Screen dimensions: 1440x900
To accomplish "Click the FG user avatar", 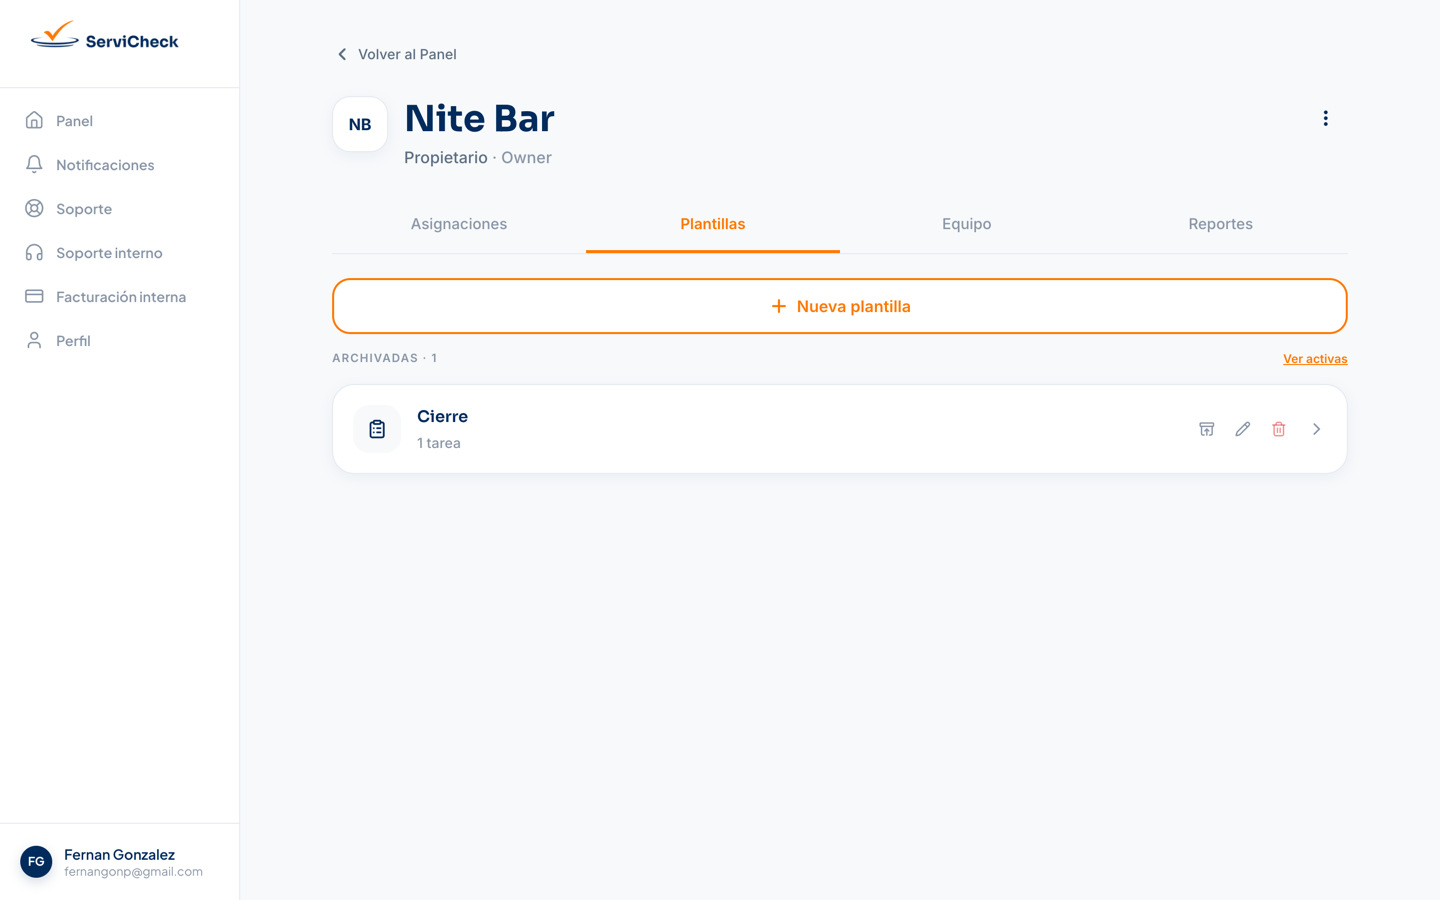I will click(36, 861).
